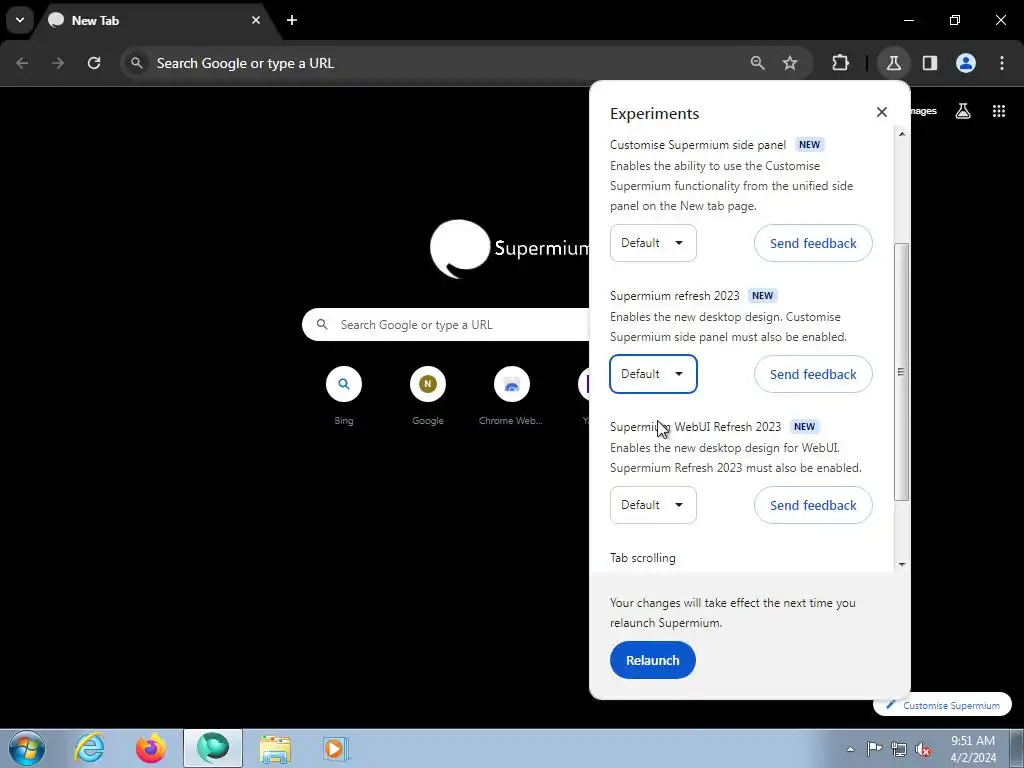Launch Internet Explorer from taskbar
The width and height of the screenshot is (1024, 768).
coord(89,748)
